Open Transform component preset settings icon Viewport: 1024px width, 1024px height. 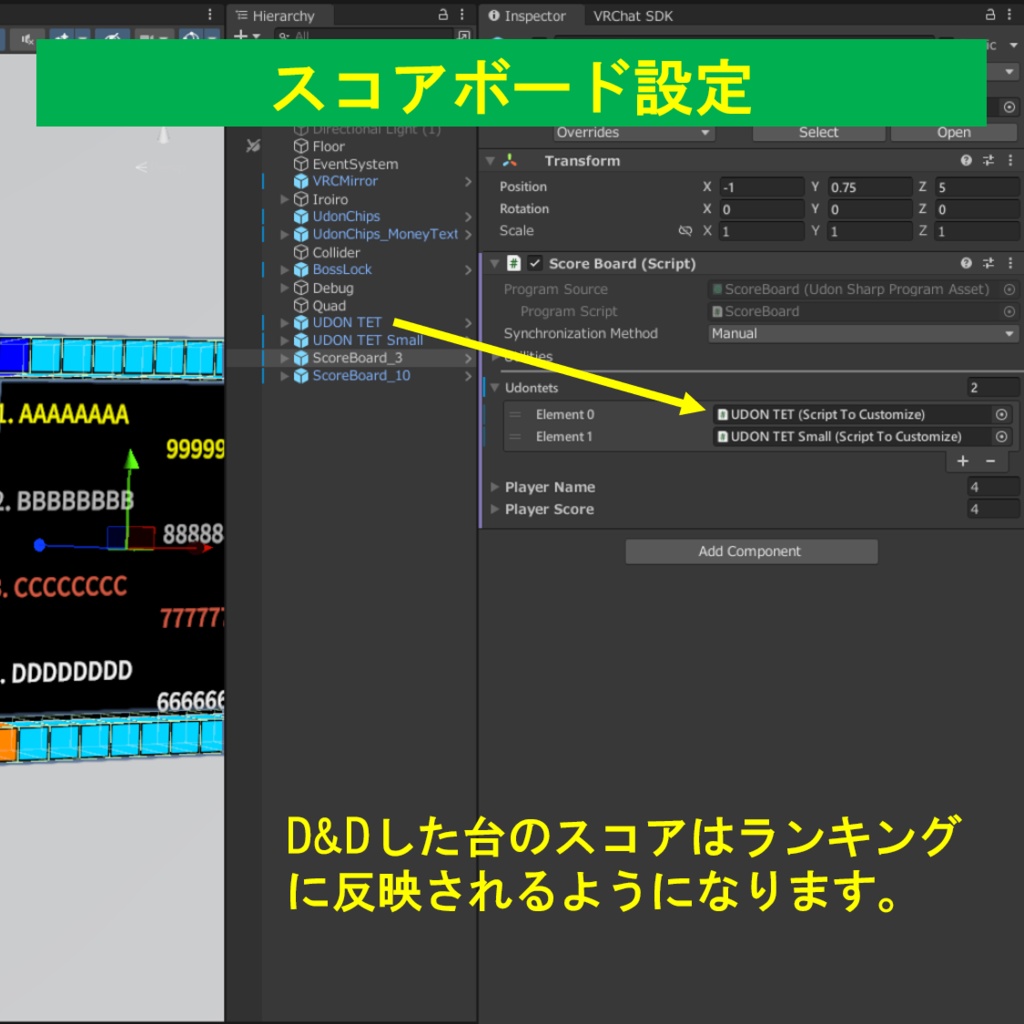point(988,161)
